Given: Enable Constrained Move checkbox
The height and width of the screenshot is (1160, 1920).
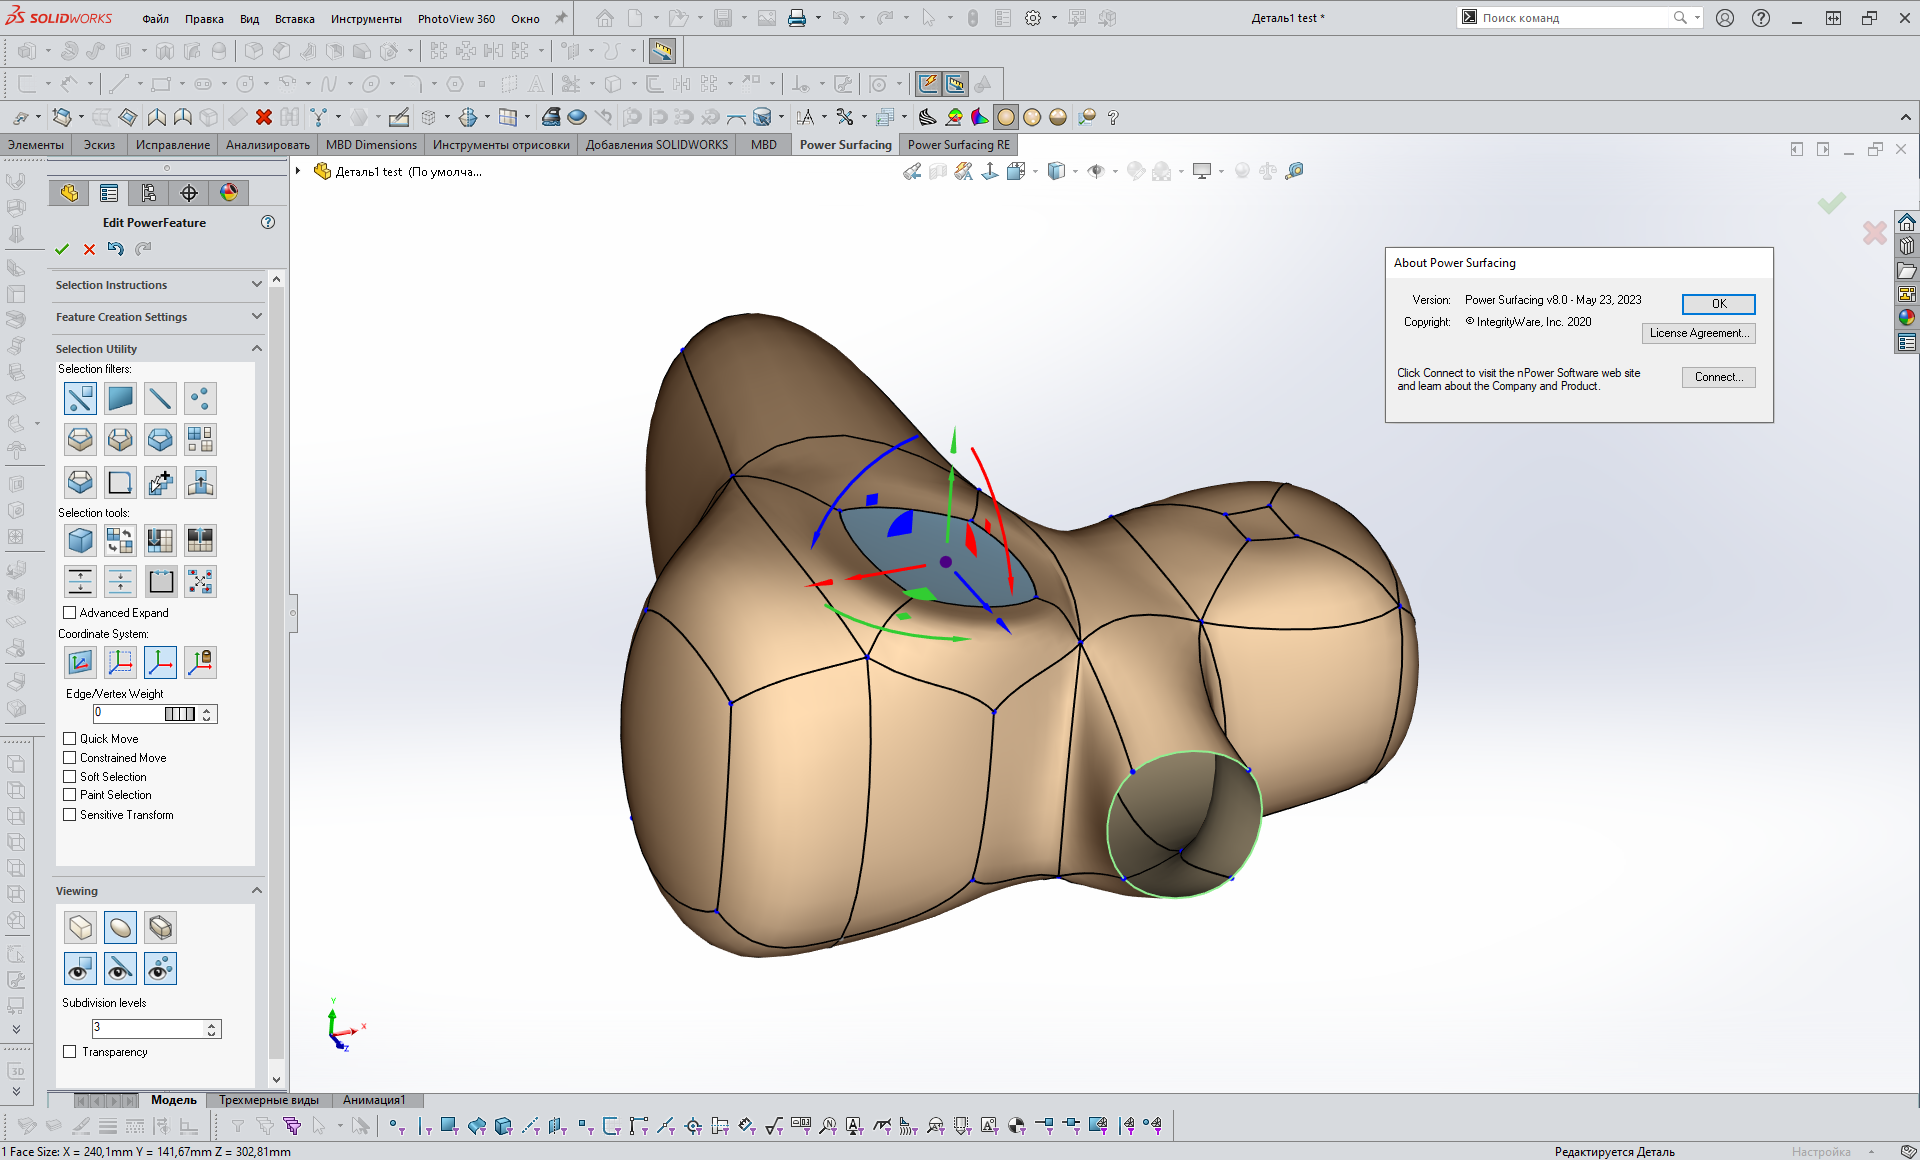Looking at the screenshot, I should click(70, 758).
